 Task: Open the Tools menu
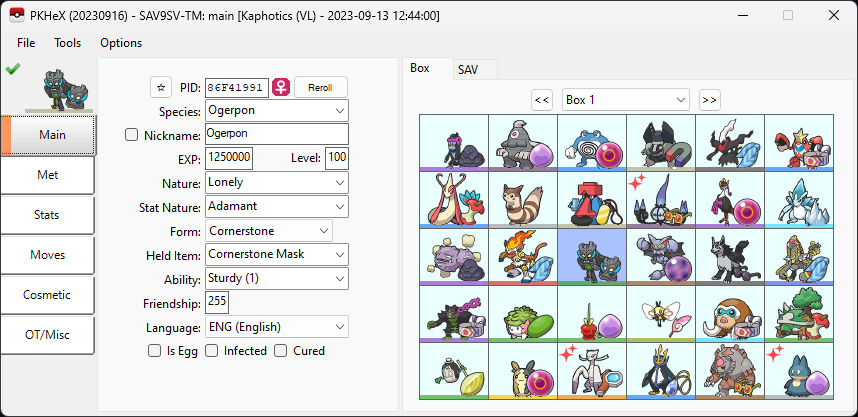pos(67,43)
